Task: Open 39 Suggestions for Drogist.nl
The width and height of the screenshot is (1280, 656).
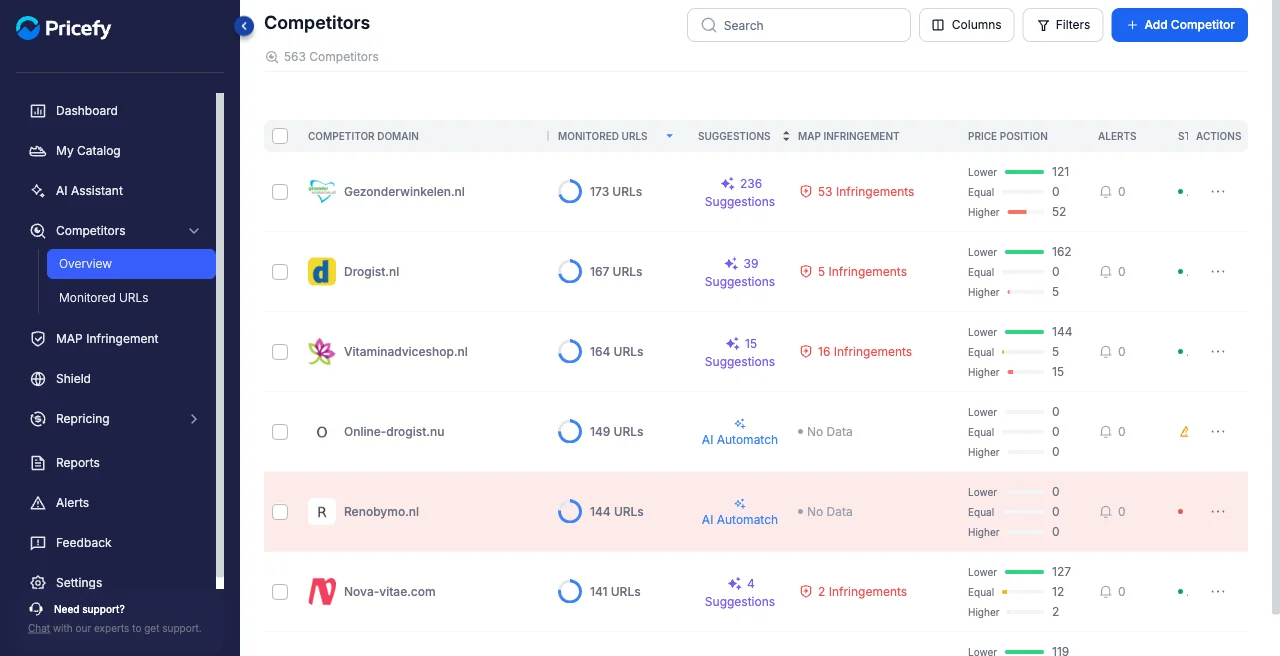Action: click(740, 272)
